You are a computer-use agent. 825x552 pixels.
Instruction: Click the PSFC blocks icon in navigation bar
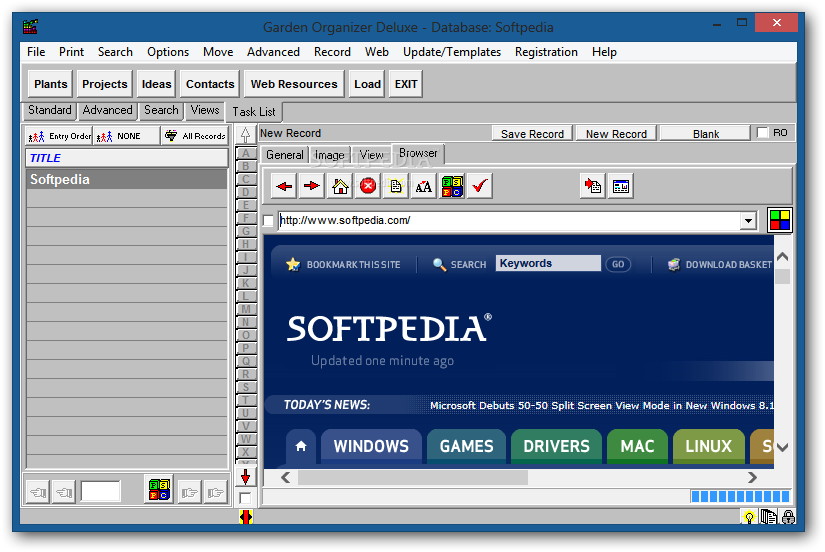tap(159, 490)
